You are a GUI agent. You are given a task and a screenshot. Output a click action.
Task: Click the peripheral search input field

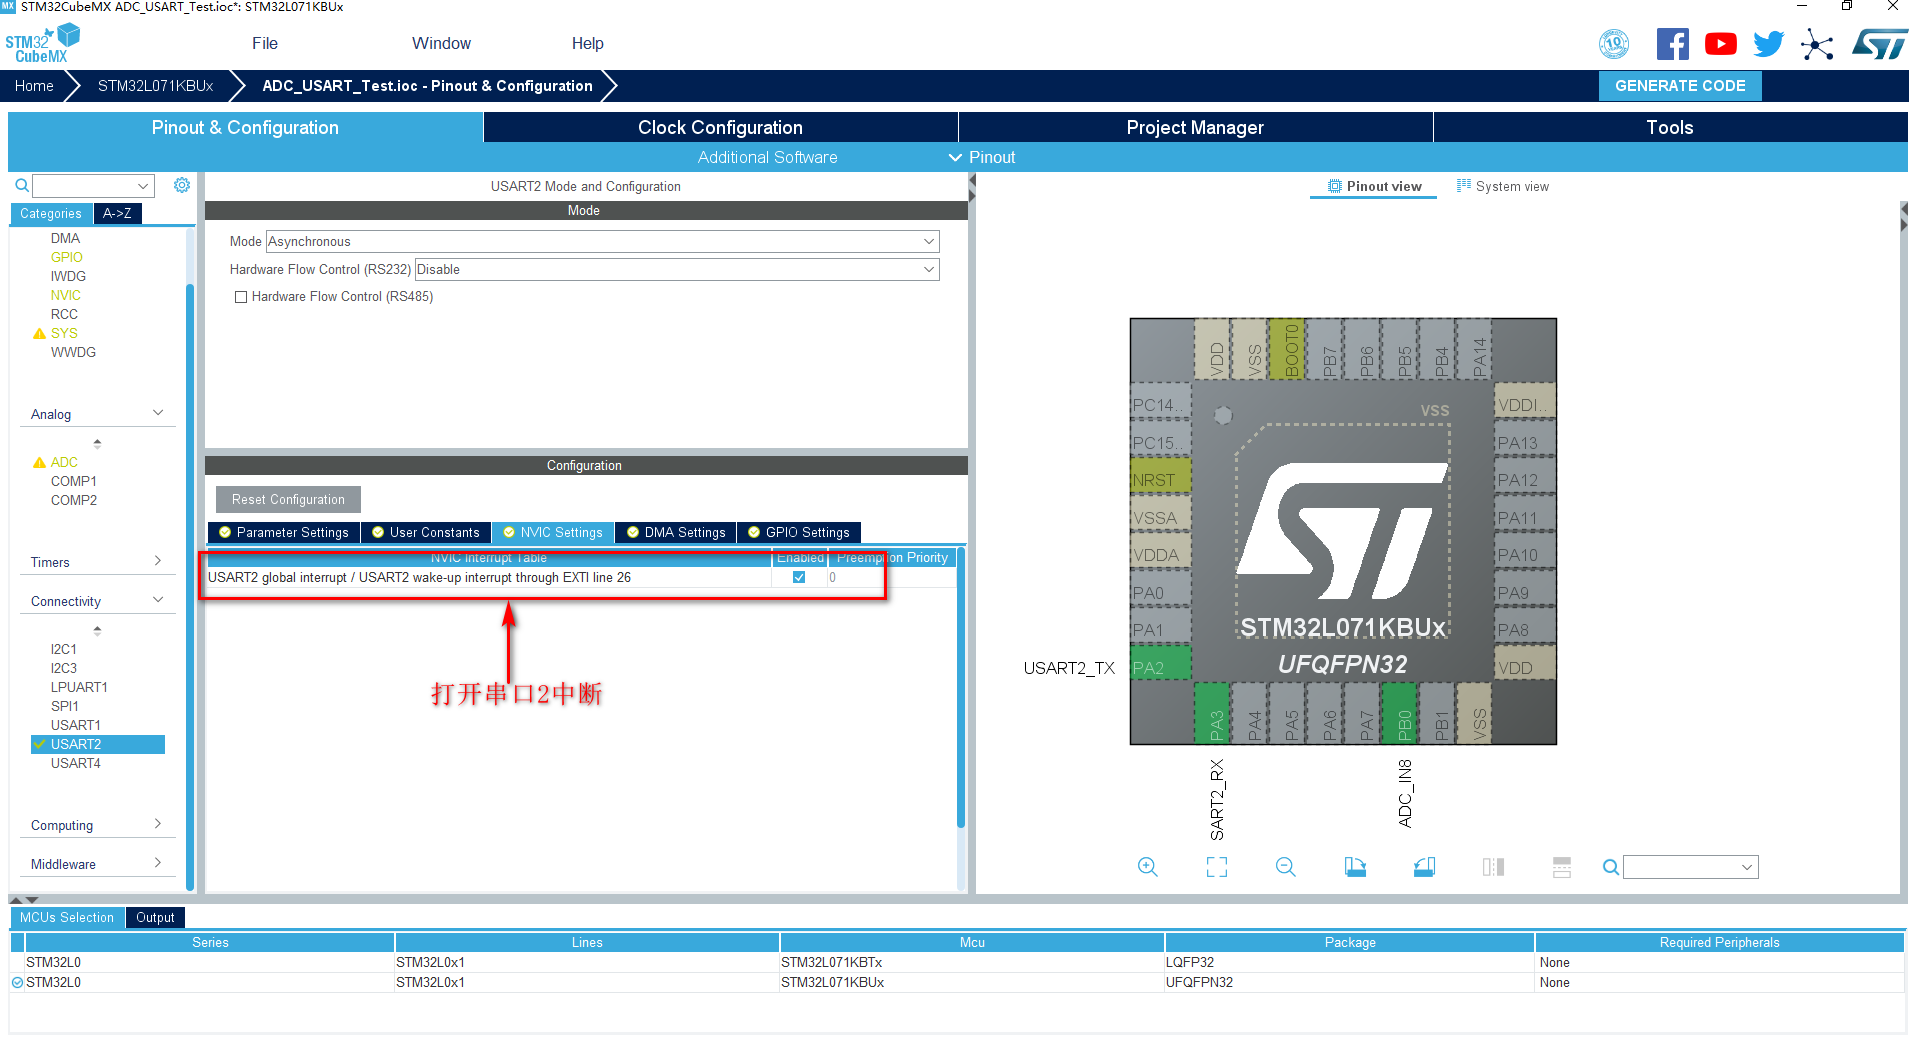coord(93,185)
